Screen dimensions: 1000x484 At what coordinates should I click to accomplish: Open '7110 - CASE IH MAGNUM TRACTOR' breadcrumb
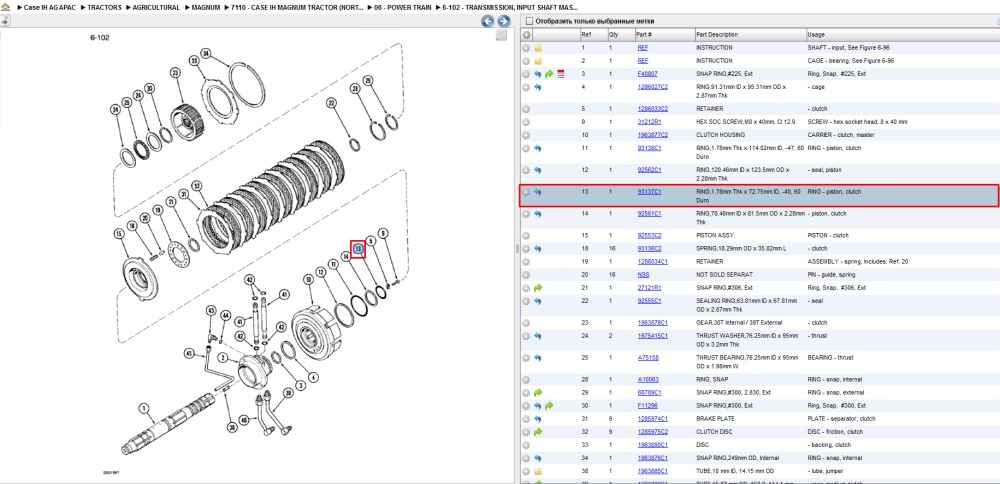298,7
